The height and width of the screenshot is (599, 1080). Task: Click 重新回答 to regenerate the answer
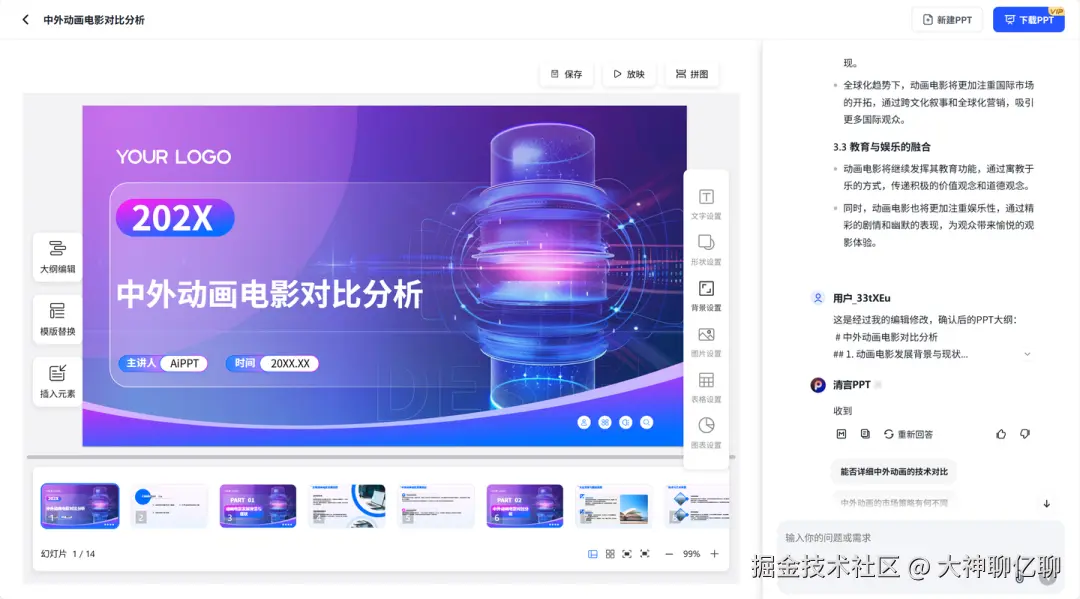coord(908,434)
